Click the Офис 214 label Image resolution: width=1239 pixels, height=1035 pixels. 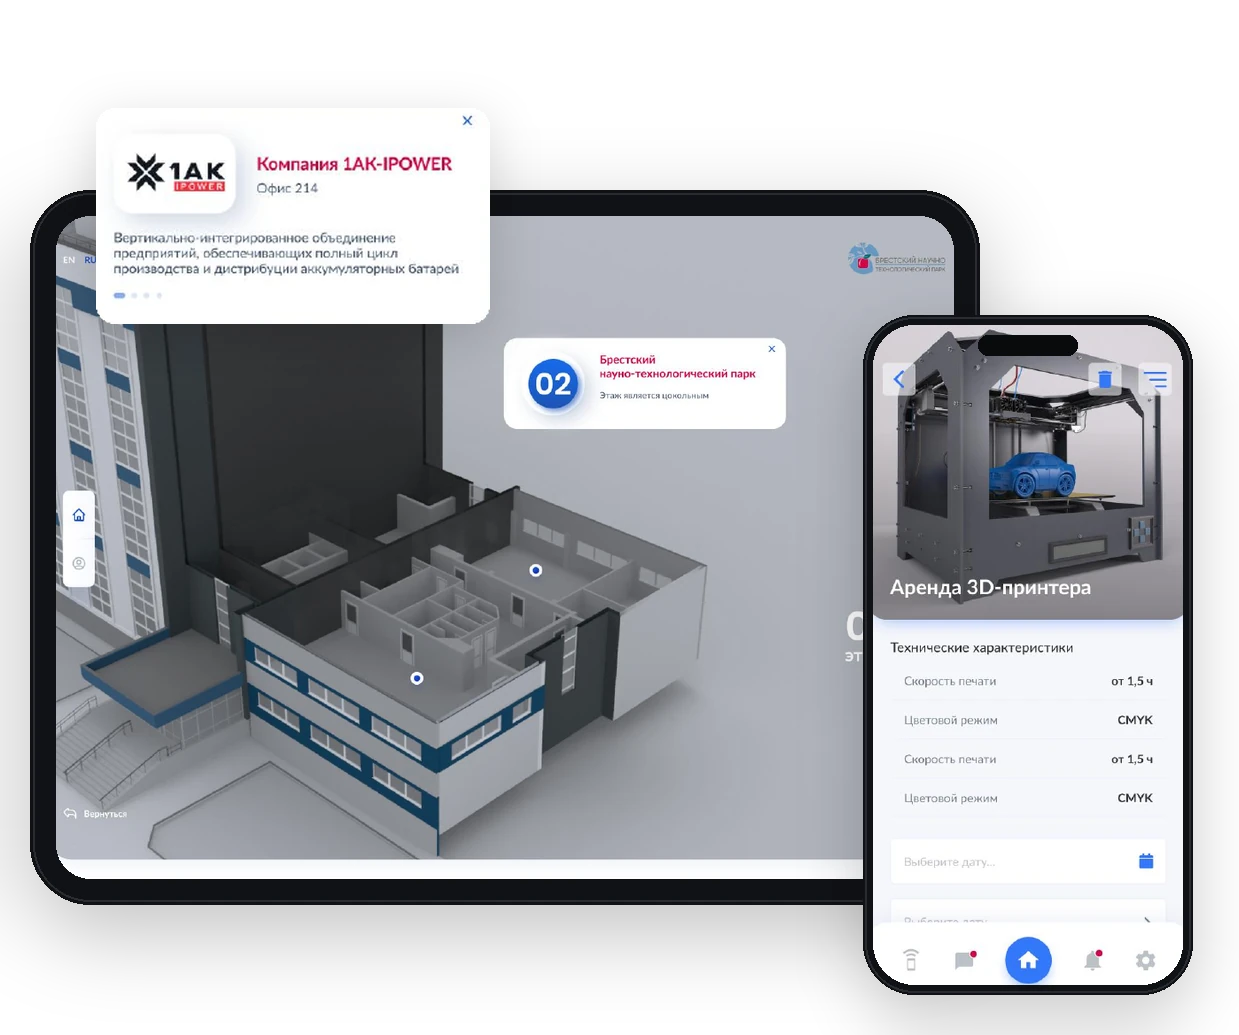[287, 188]
